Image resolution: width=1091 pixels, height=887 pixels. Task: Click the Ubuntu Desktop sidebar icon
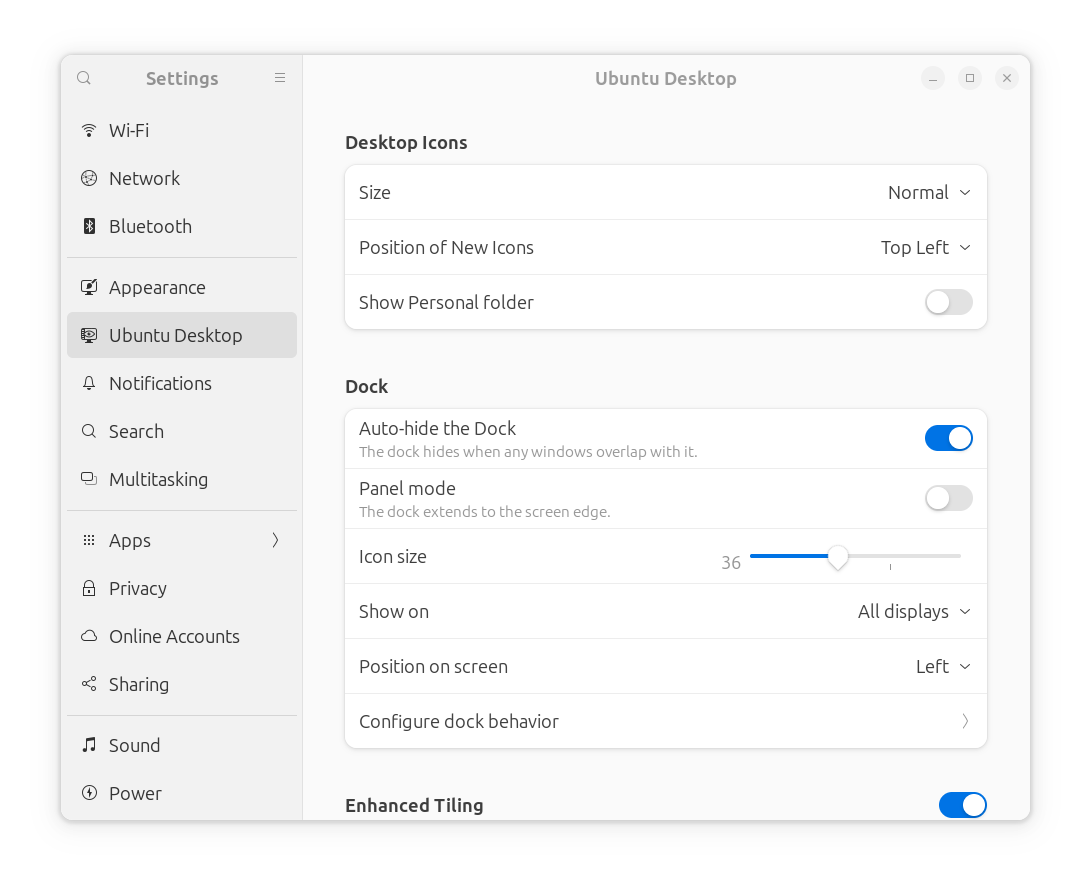coord(89,335)
